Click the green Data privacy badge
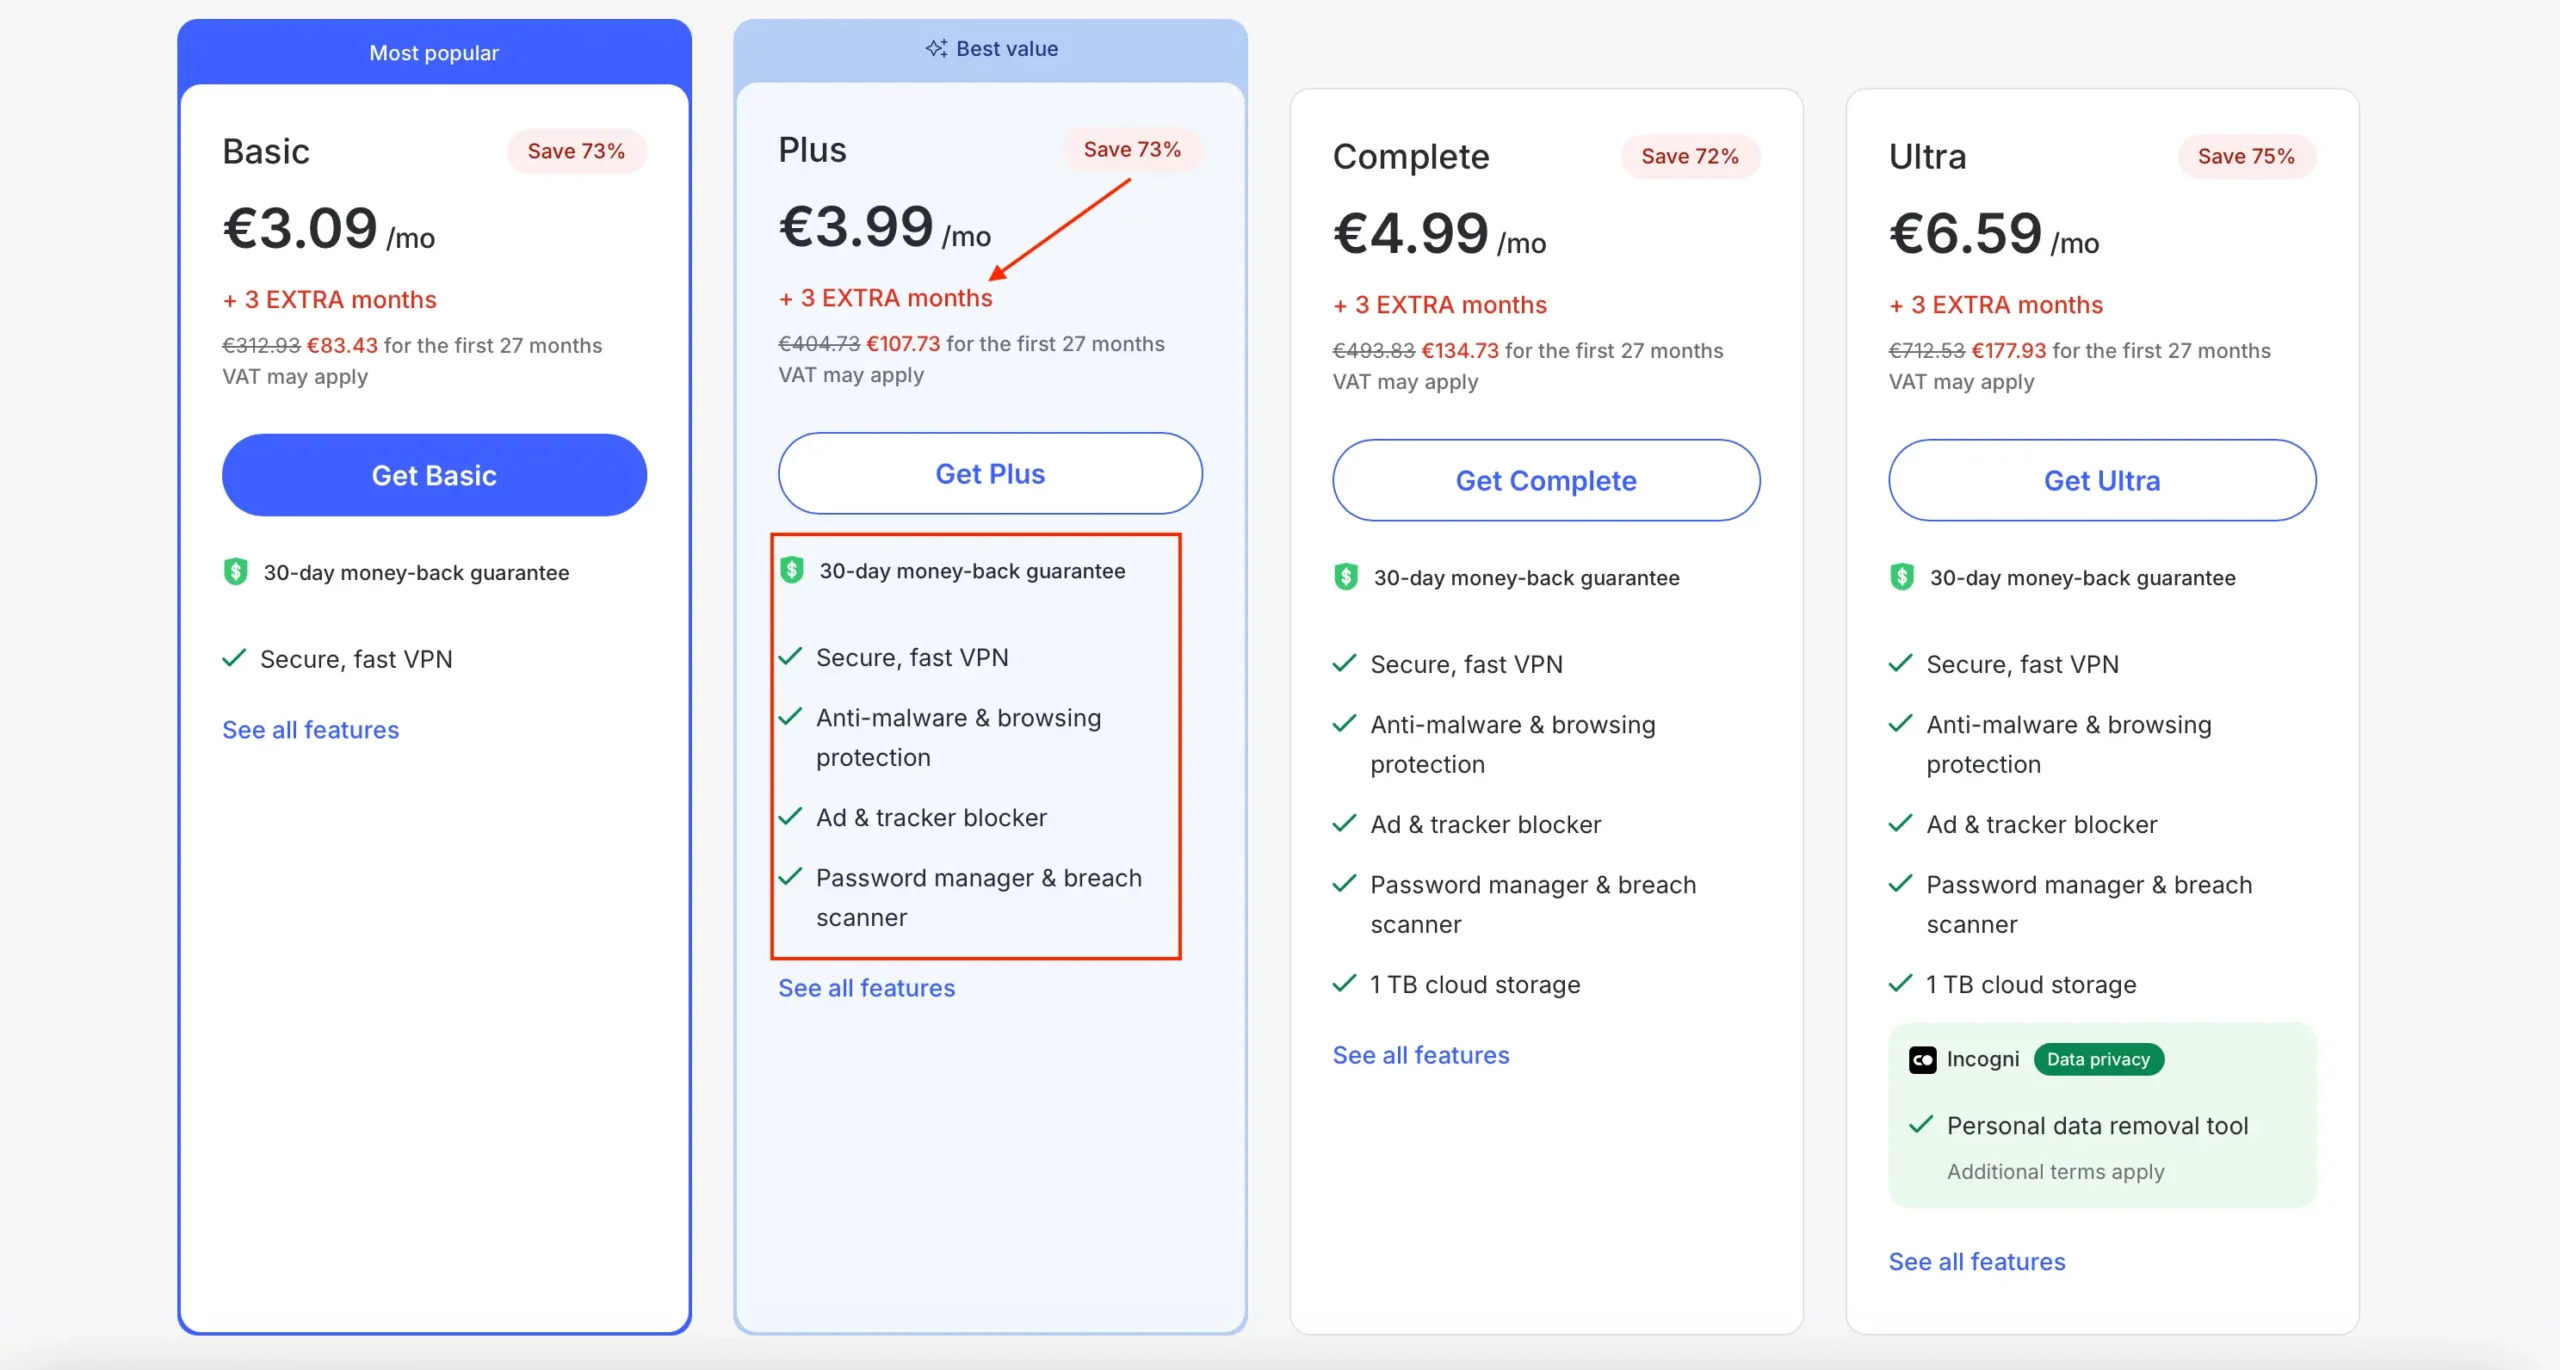2560x1370 pixels. click(2098, 1060)
